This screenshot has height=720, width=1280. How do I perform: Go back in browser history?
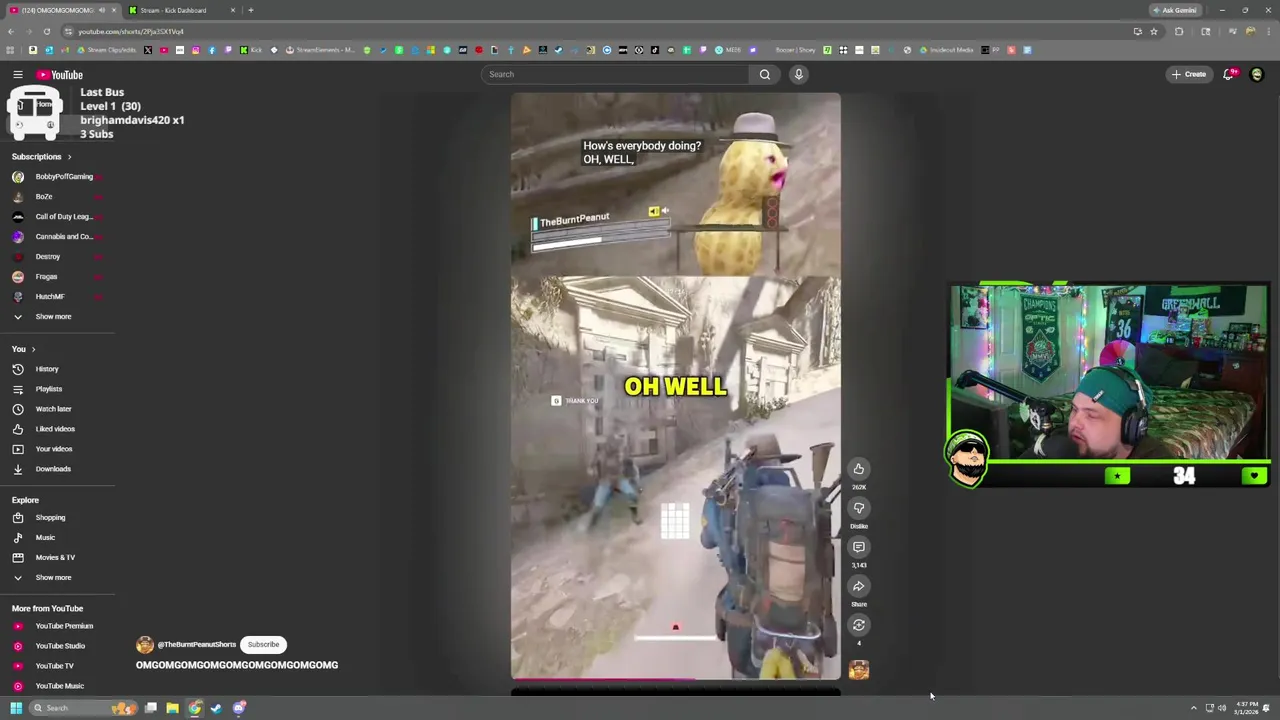(10, 31)
